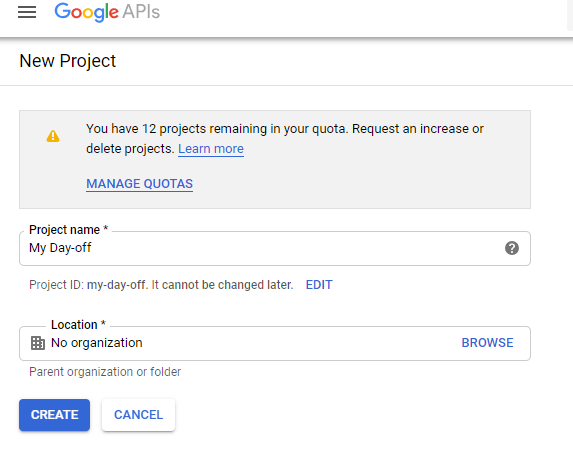Screen dimensions: 573x453
Task: Click the CANCEL button
Action: (x=138, y=415)
